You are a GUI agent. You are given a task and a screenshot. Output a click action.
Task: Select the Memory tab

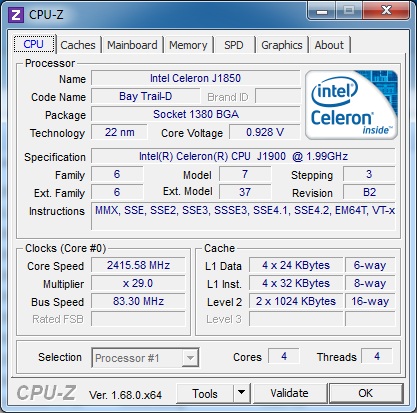[x=188, y=45]
